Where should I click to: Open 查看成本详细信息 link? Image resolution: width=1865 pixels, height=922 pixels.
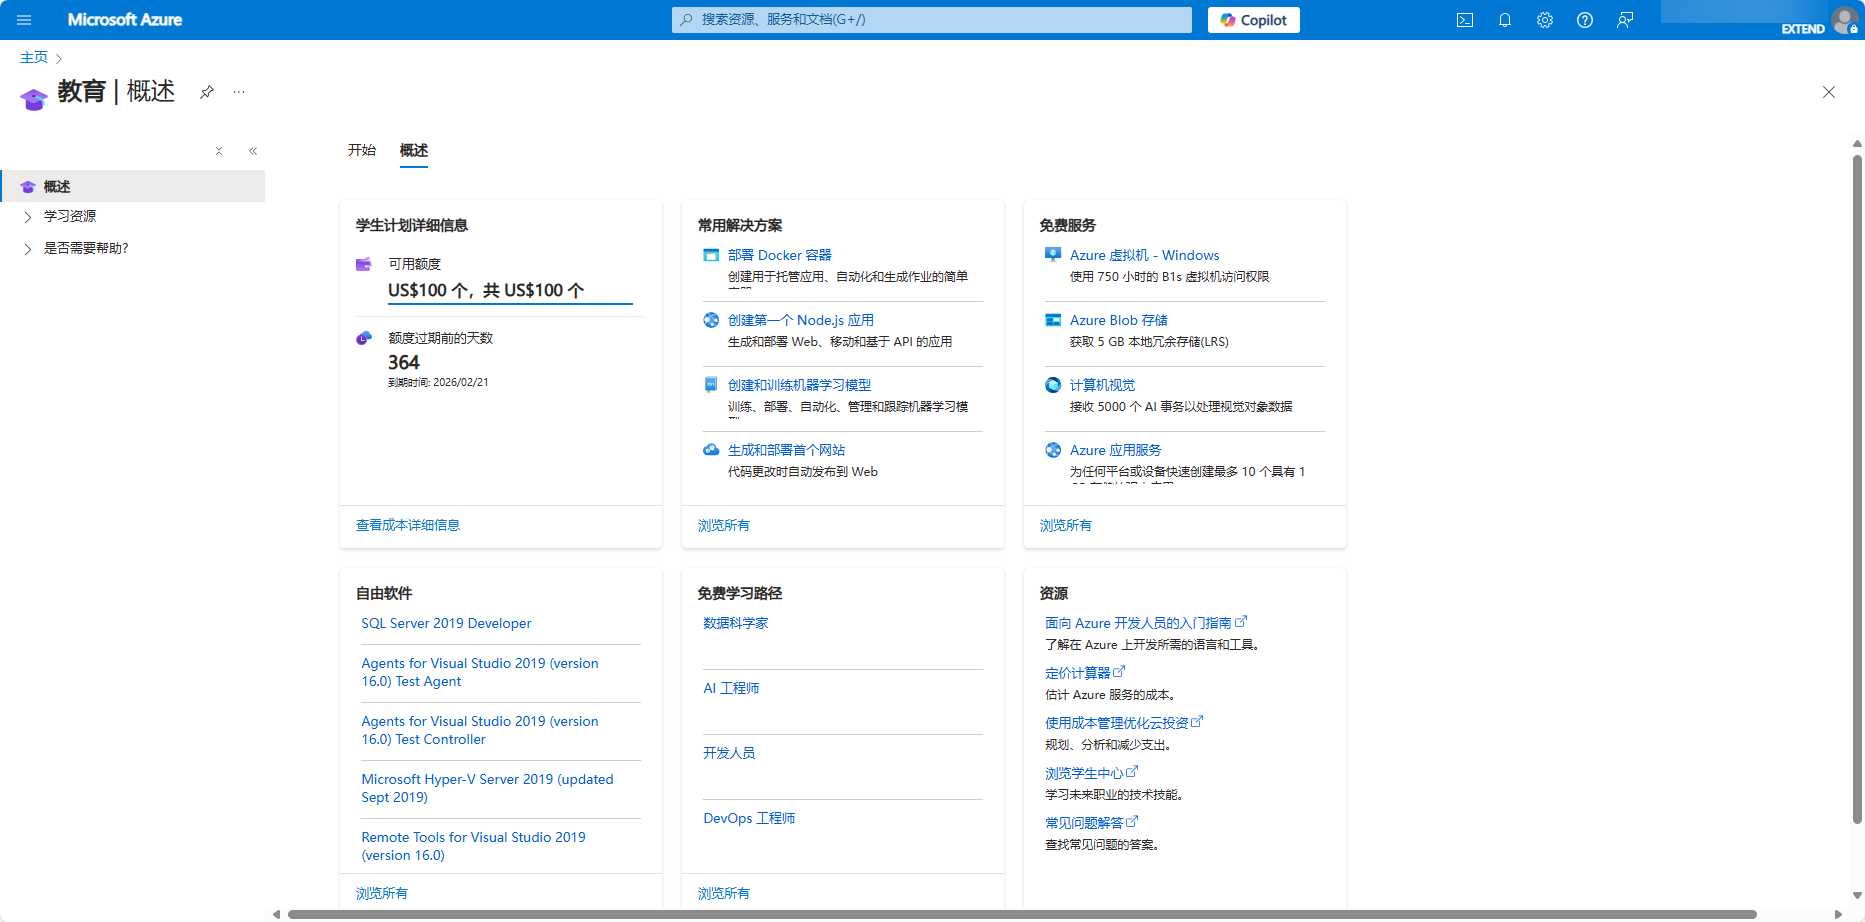click(x=408, y=525)
